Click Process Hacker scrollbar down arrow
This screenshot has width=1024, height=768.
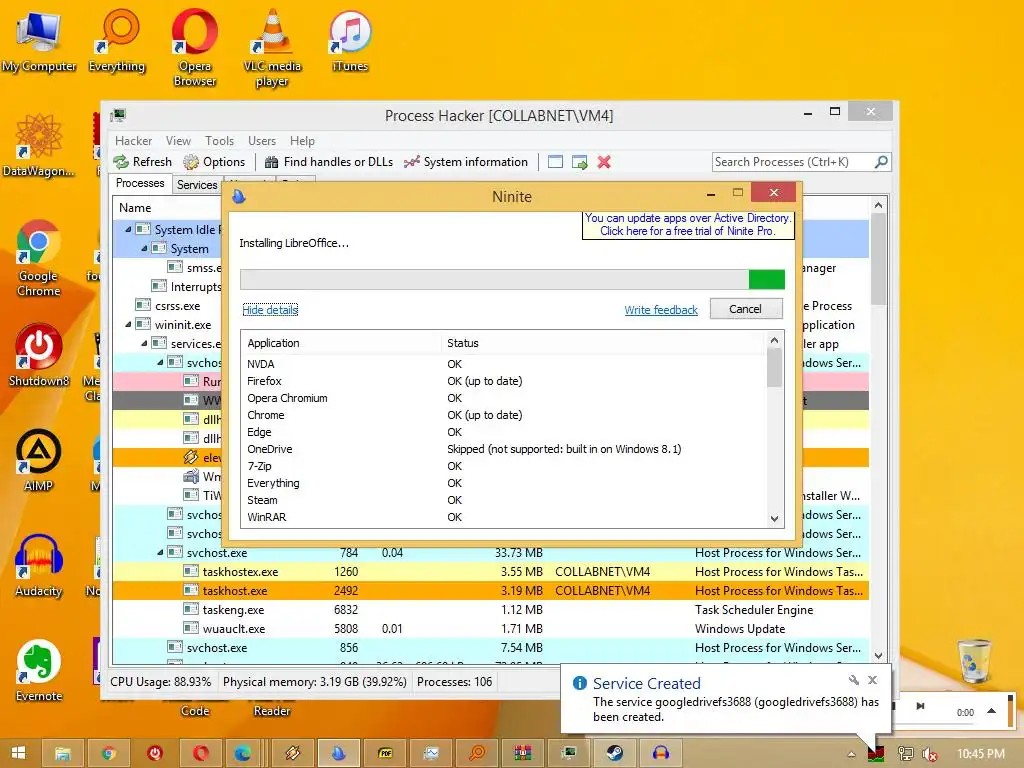pos(878,655)
